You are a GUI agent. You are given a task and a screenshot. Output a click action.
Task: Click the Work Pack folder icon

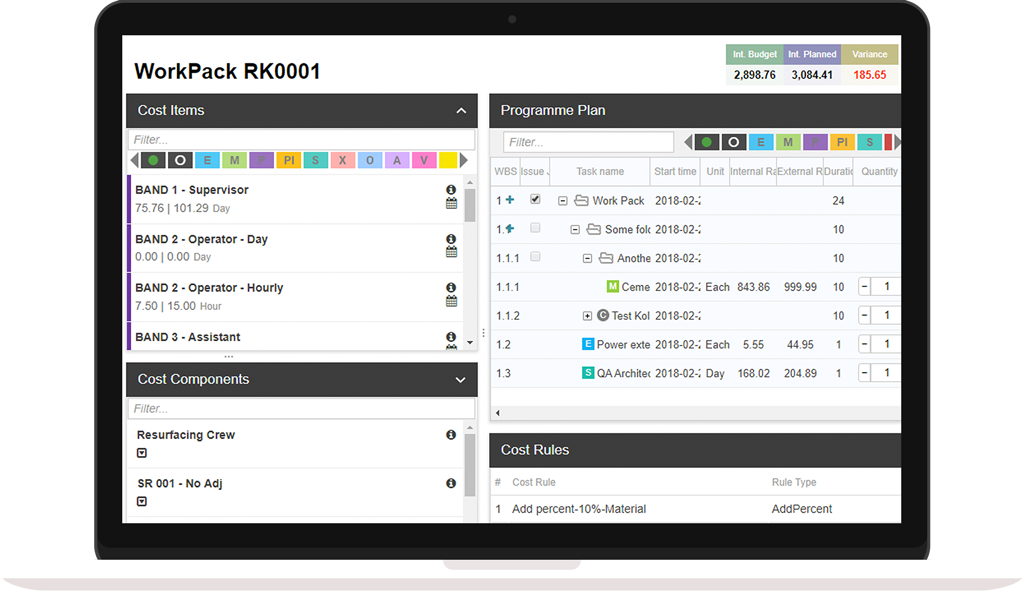click(x=581, y=200)
